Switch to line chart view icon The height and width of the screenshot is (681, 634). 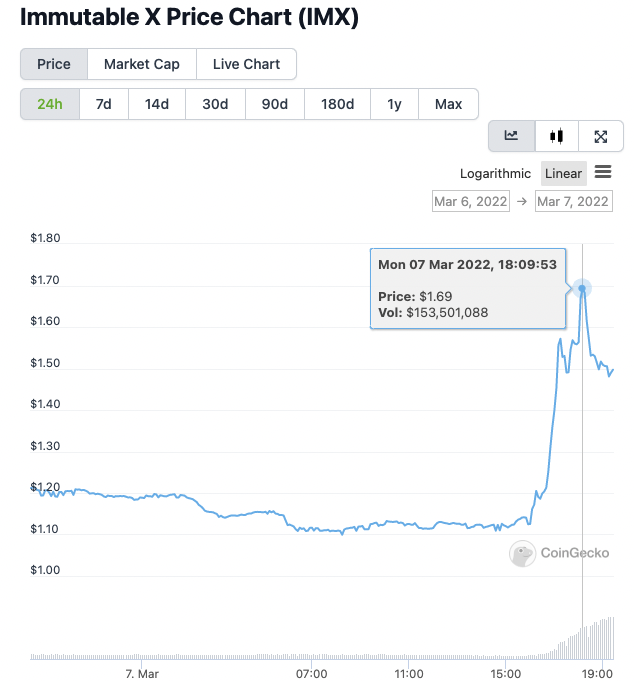511,136
